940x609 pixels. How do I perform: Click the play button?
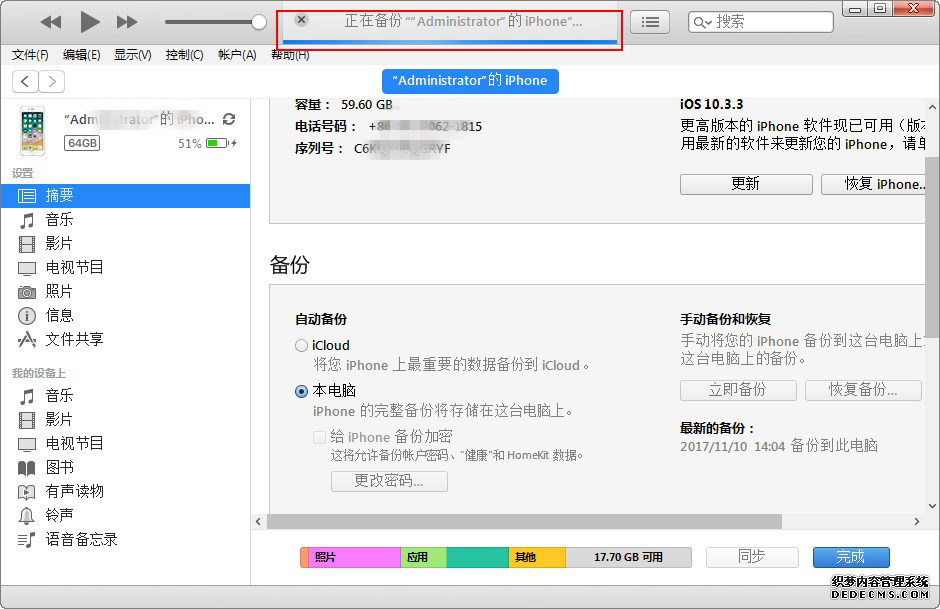(90, 22)
